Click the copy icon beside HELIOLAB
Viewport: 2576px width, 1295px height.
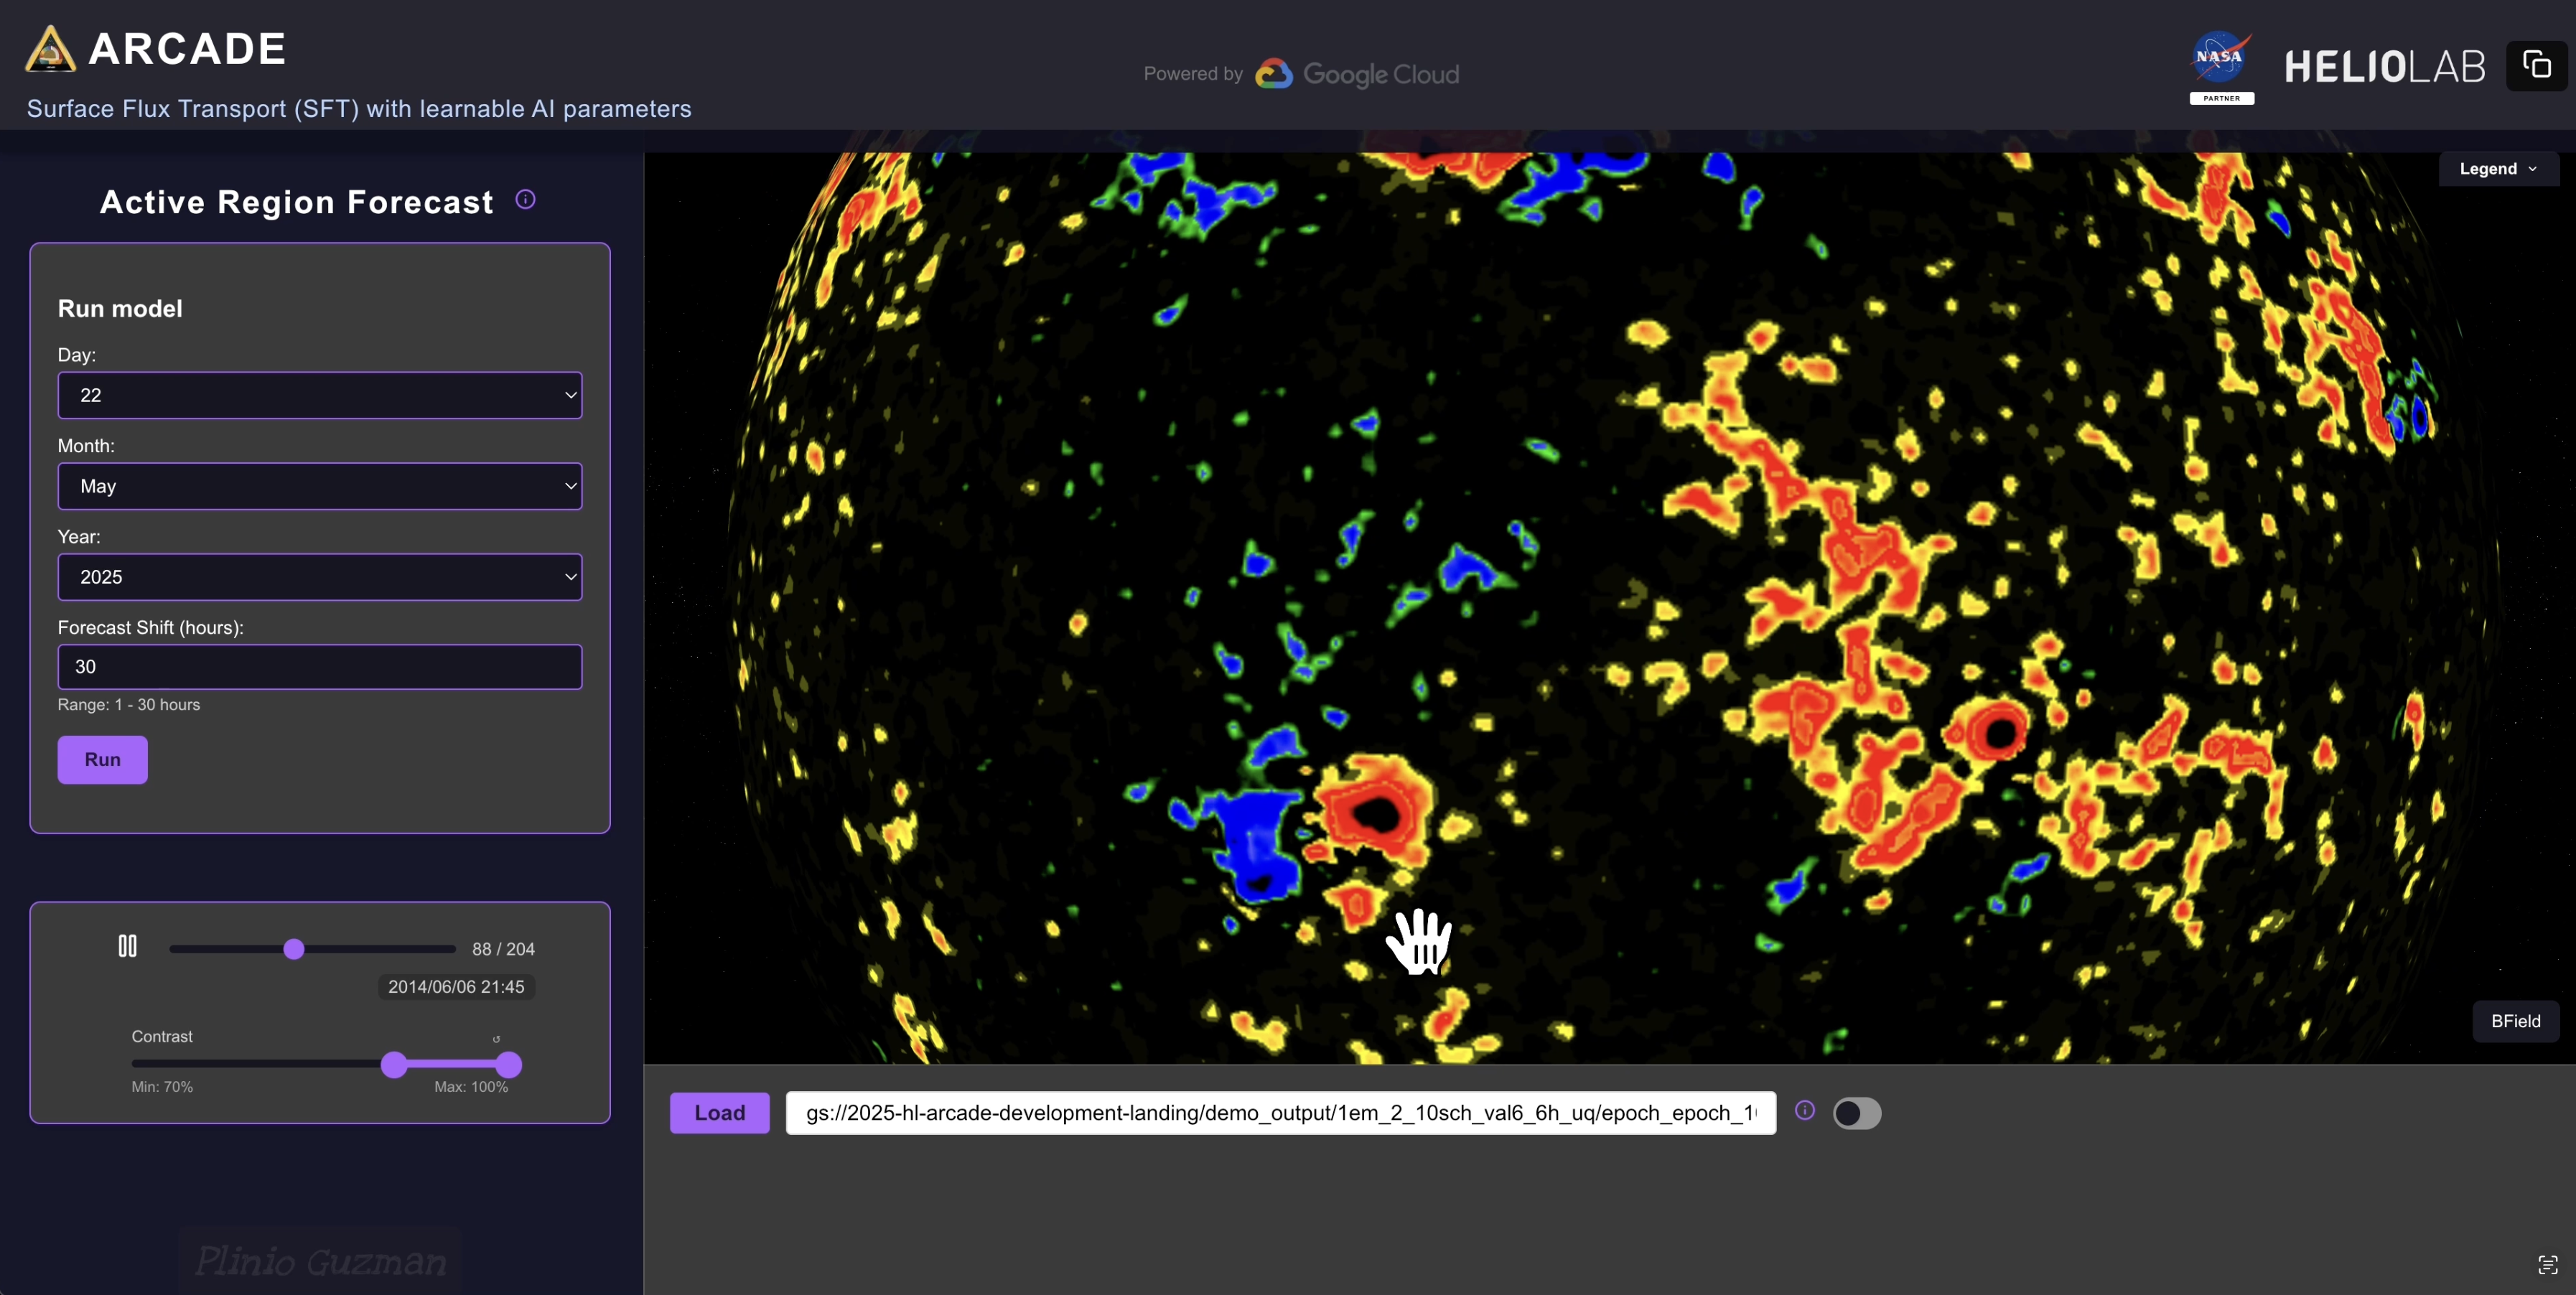pyautogui.click(x=2536, y=66)
